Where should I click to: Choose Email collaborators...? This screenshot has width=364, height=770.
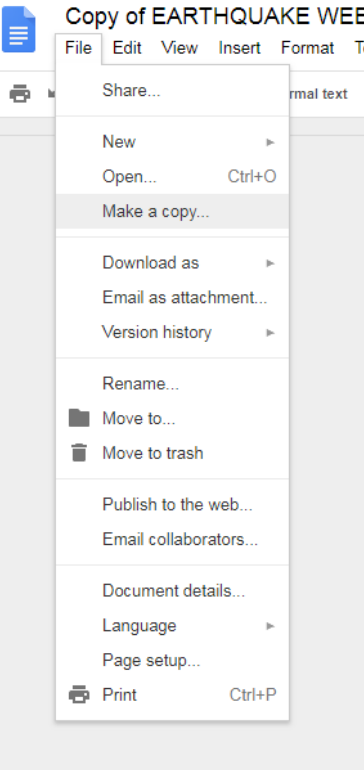click(x=172, y=539)
